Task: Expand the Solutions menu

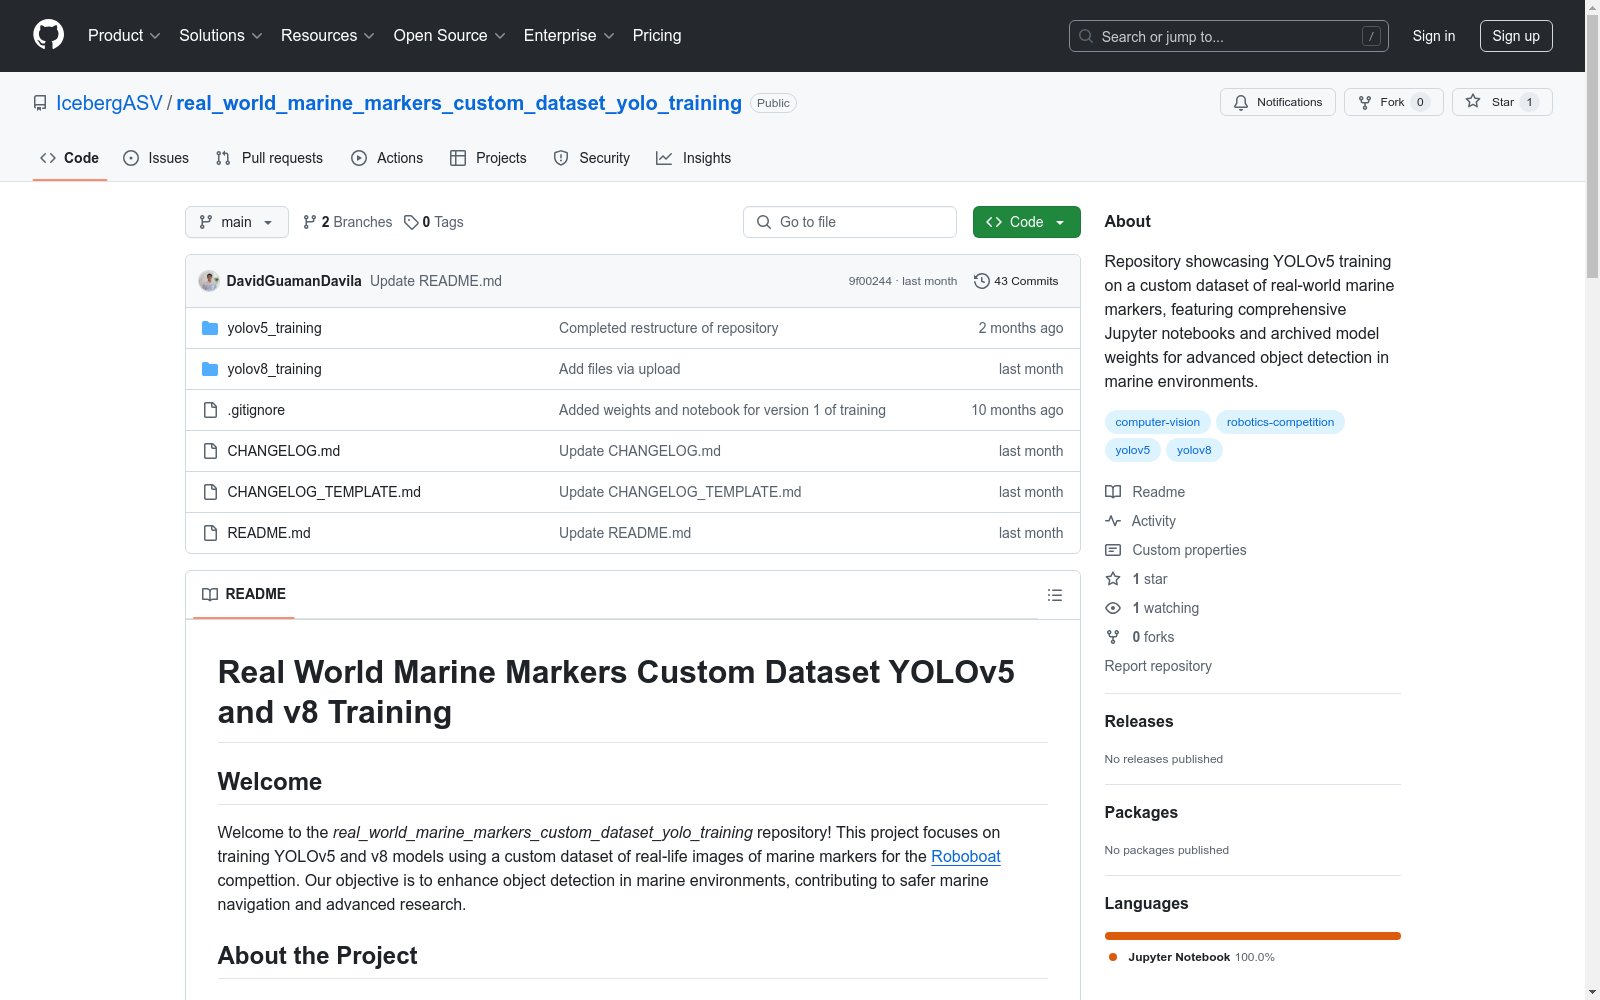Action: tap(221, 36)
